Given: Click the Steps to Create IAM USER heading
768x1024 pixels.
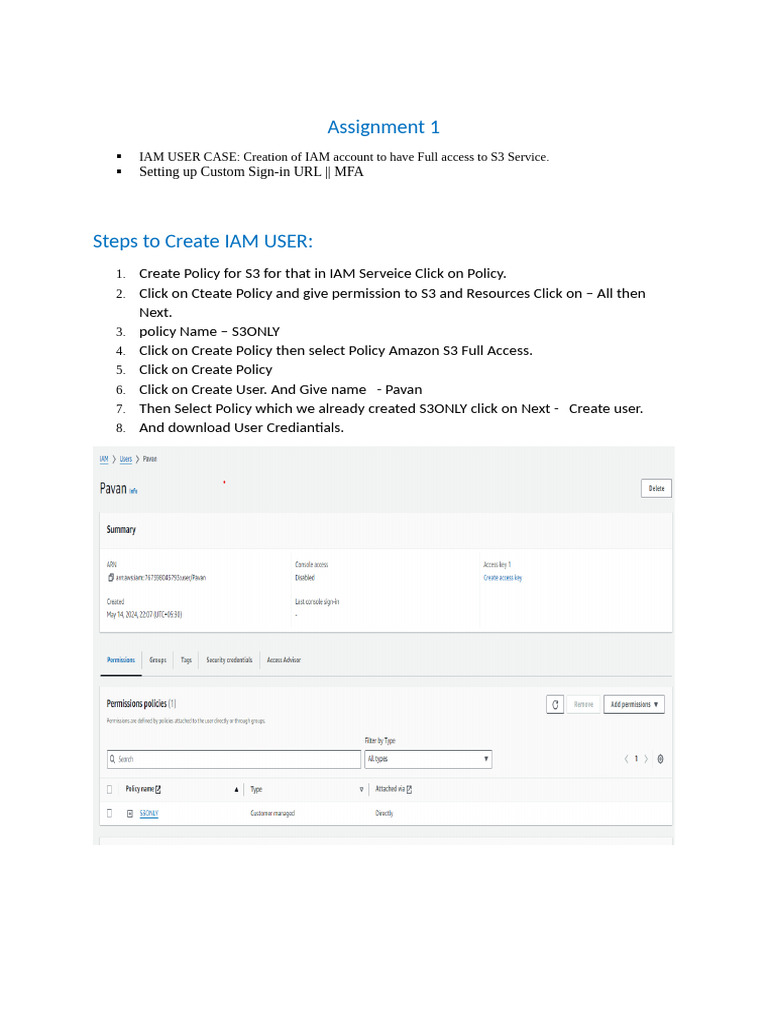Looking at the screenshot, I should 202,241.
